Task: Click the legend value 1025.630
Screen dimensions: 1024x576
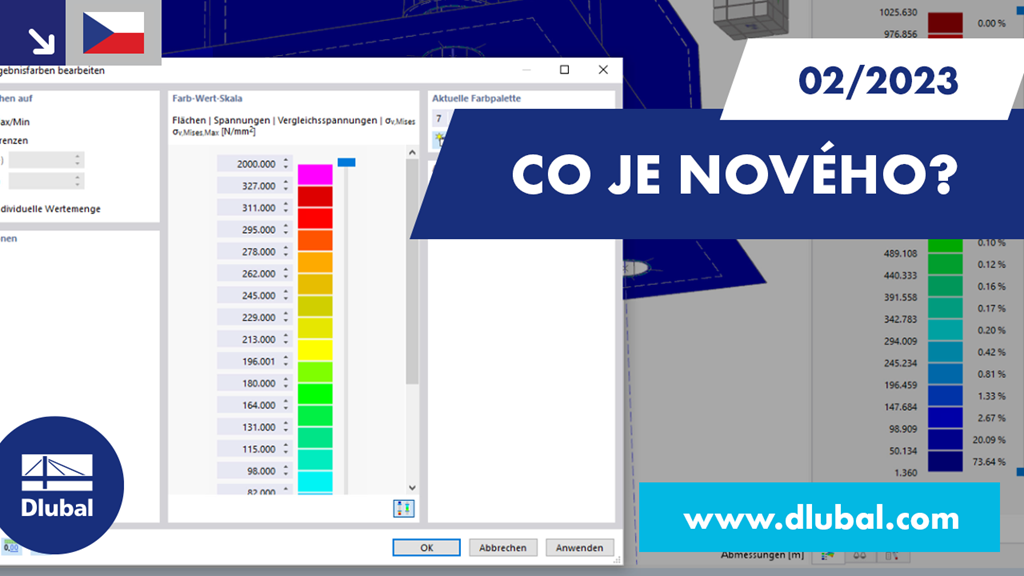Action: coord(898,12)
